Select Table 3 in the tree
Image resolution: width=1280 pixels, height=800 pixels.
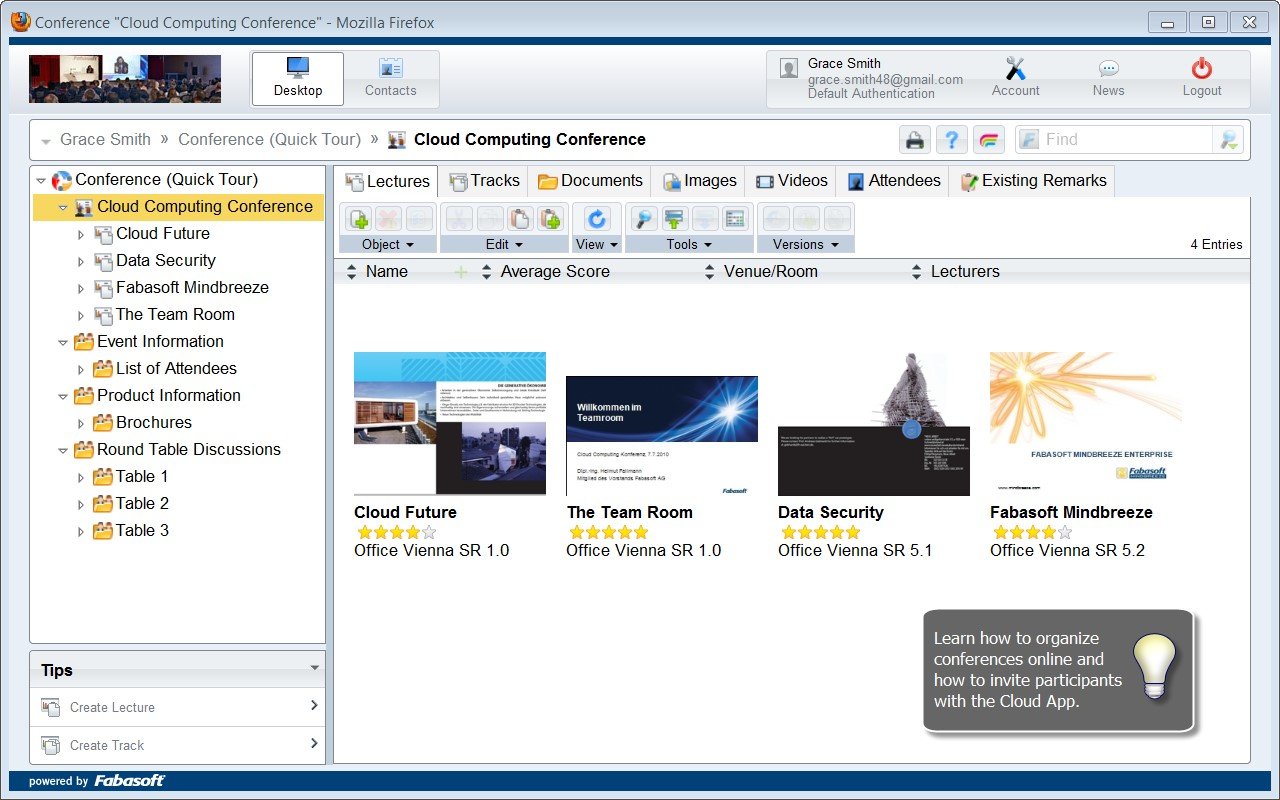[x=142, y=531]
